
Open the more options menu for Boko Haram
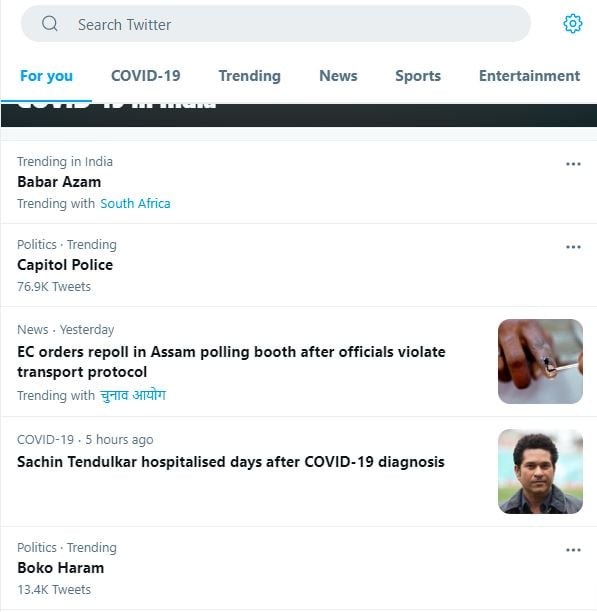click(573, 550)
